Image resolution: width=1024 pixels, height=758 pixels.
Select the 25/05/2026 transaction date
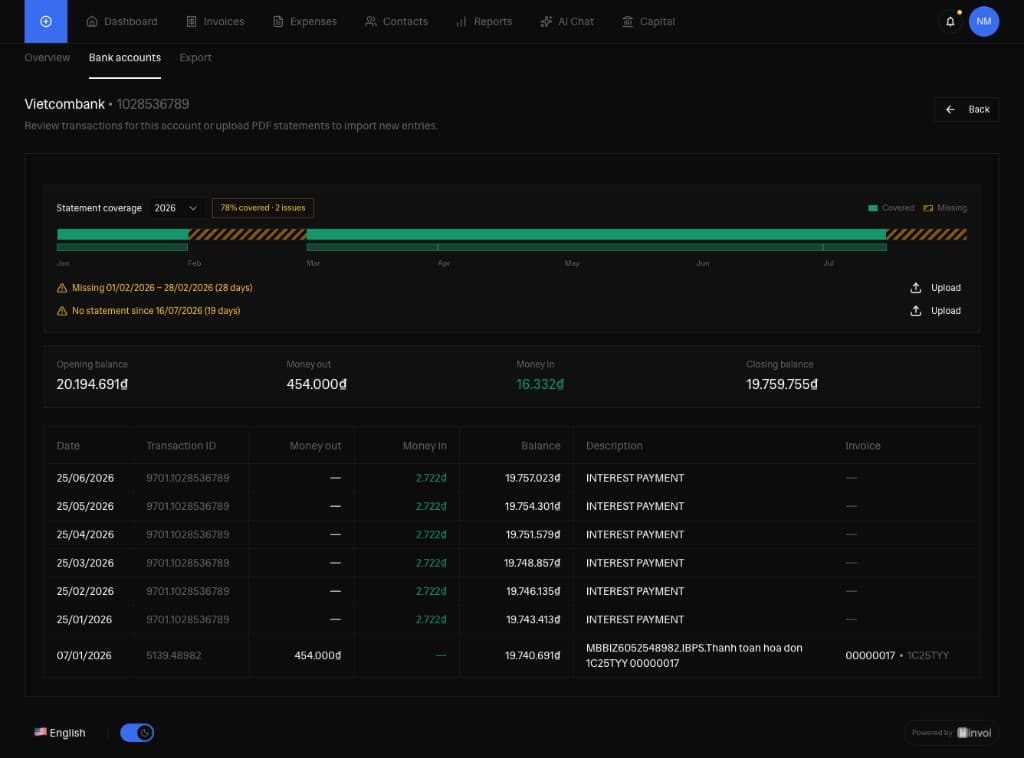click(85, 506)
